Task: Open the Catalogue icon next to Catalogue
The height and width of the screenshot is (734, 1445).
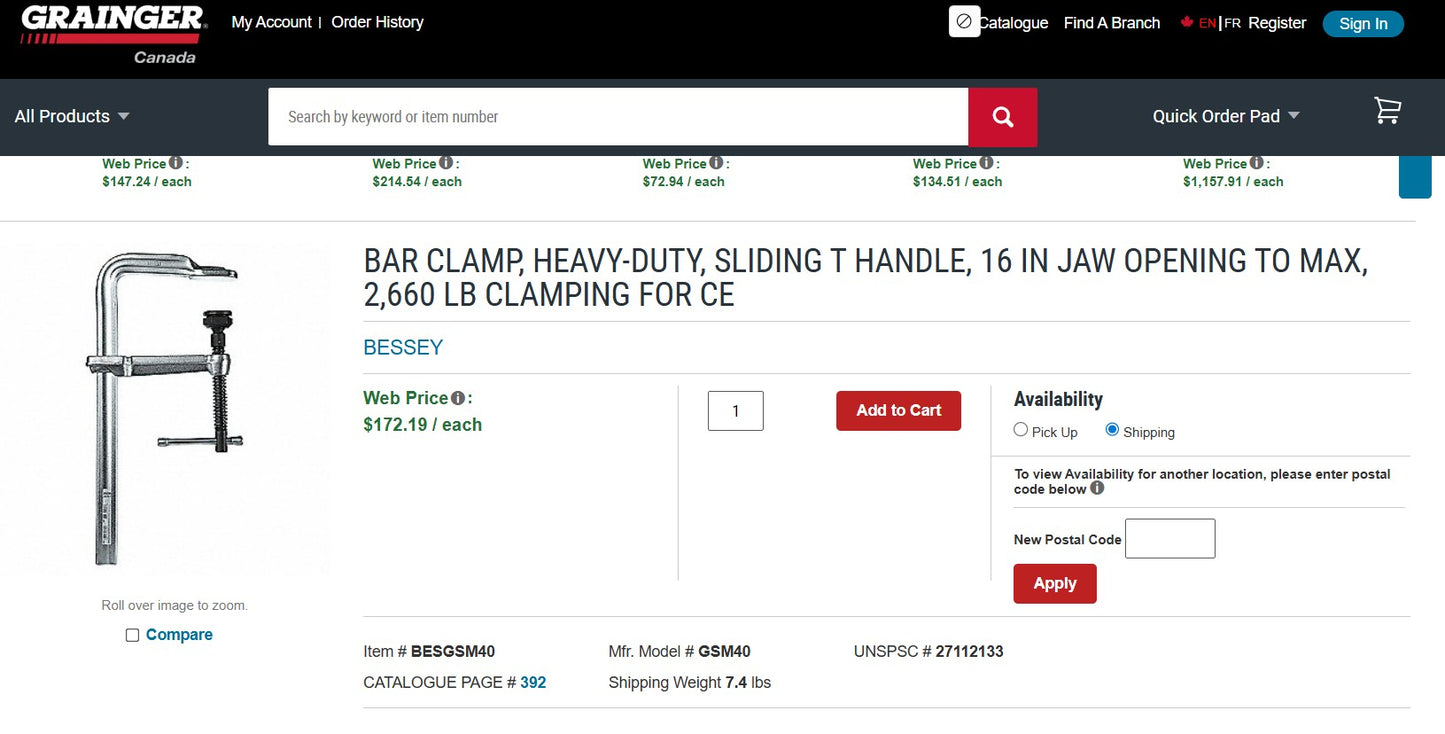Action: 964,21
